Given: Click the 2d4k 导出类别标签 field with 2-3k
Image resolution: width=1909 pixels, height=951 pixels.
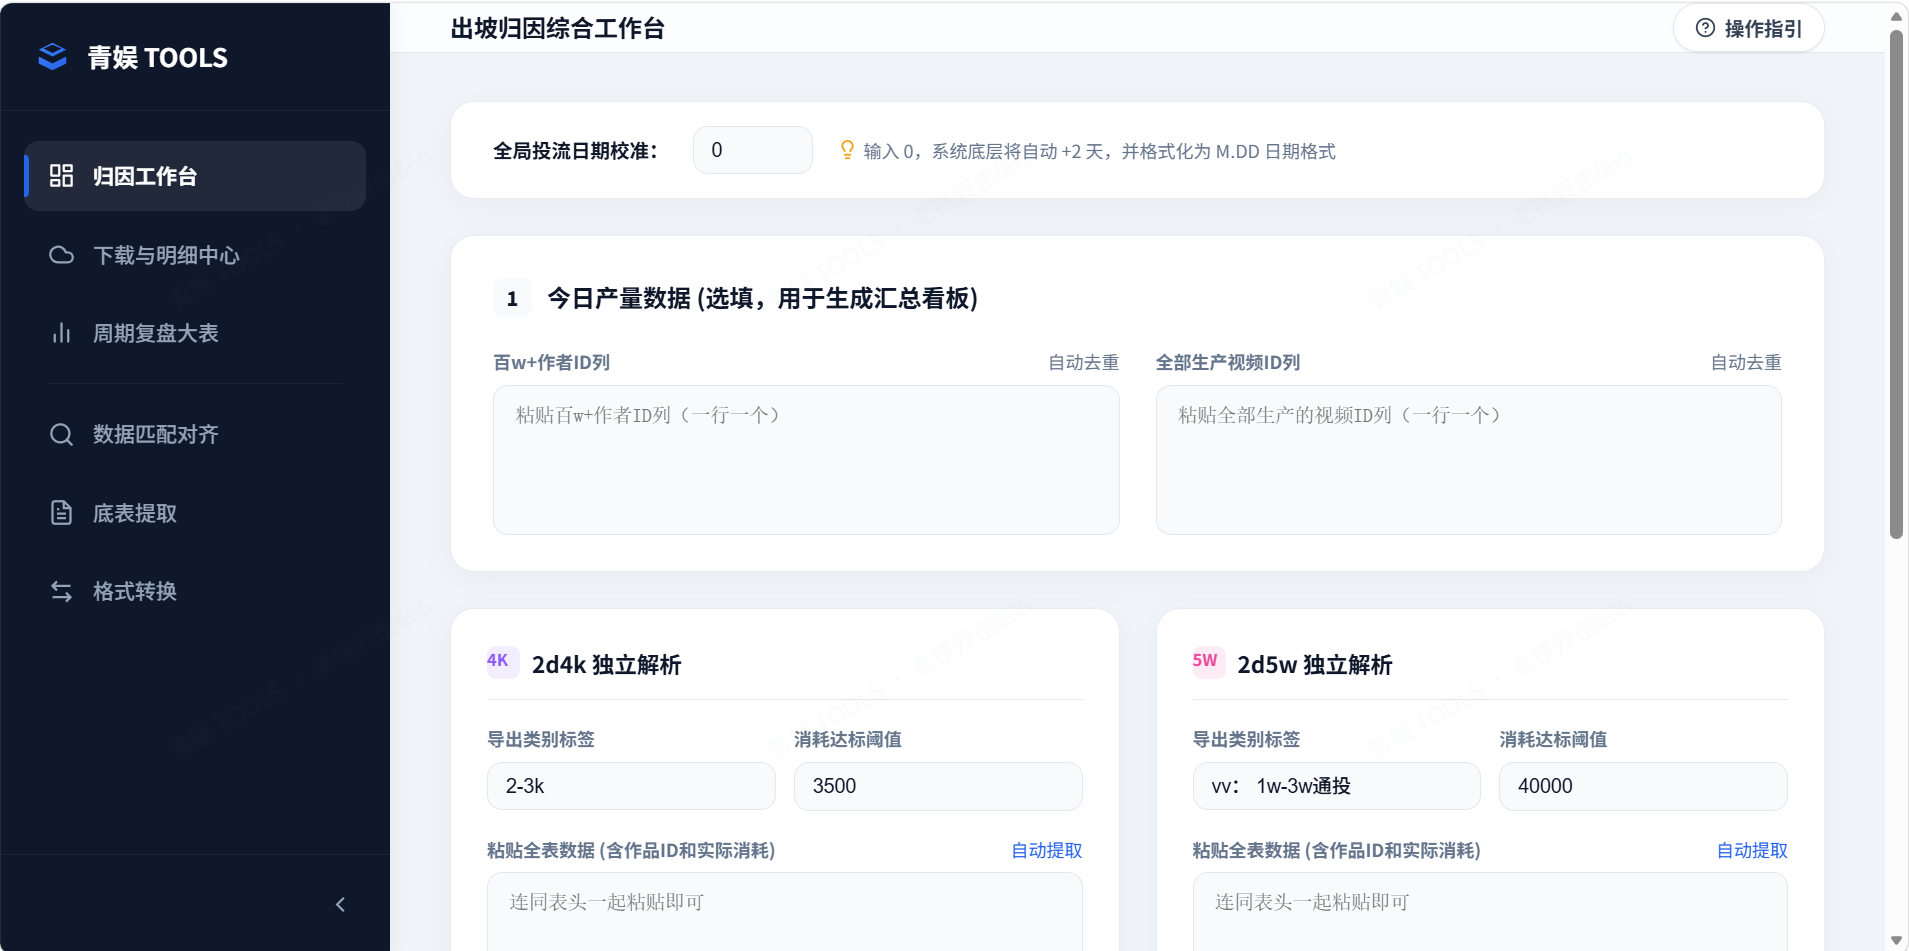Looking at the screenshot, I should pyautogui.click(x=631, y=786).
